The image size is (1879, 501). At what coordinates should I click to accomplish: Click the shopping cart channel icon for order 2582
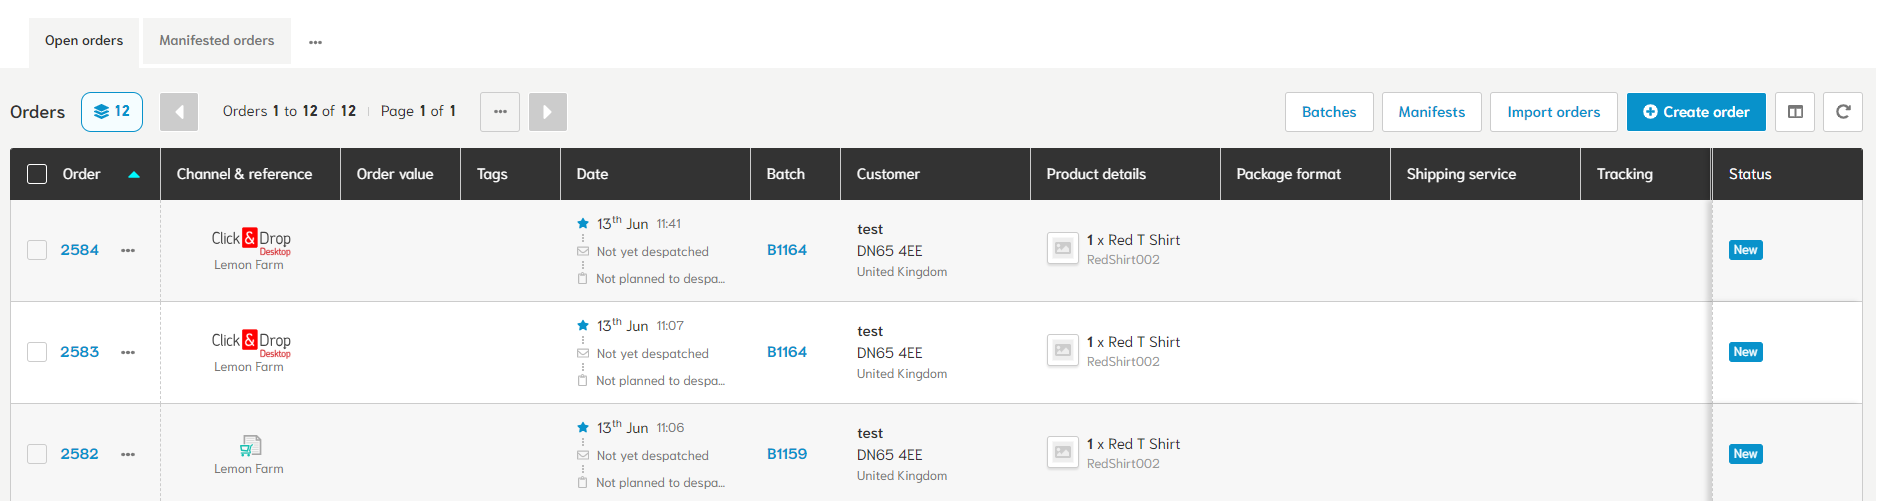pos(250,446)
